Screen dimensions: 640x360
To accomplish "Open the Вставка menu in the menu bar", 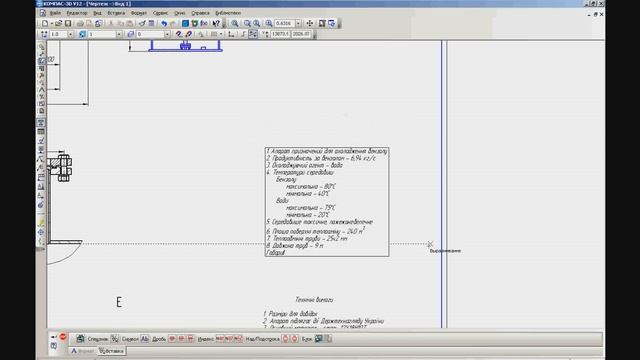I will tap(116, 13).
